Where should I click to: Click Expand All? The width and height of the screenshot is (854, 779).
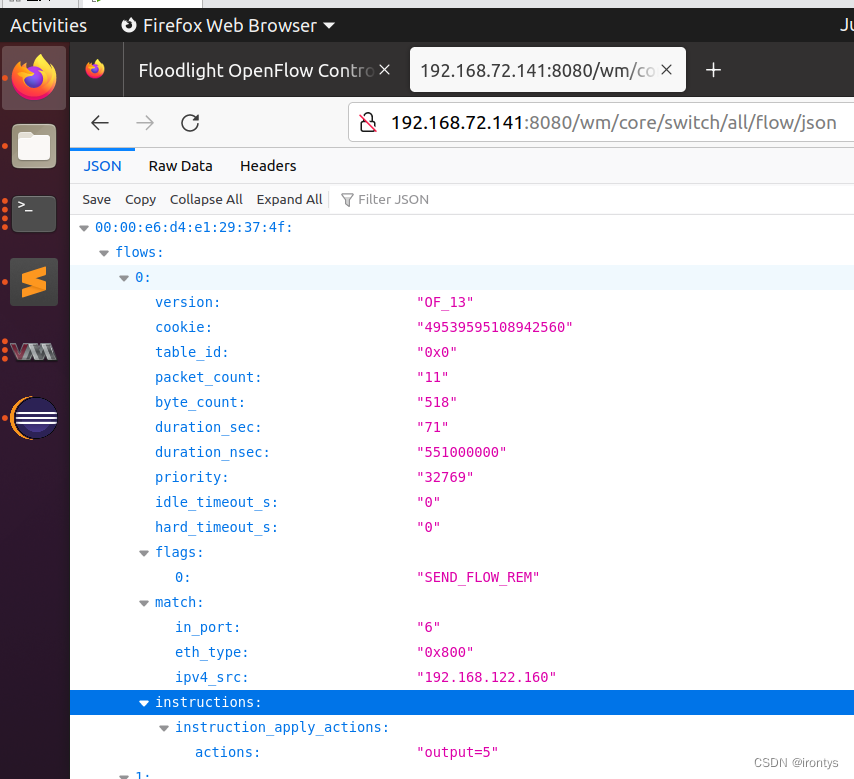pos(289,200)
